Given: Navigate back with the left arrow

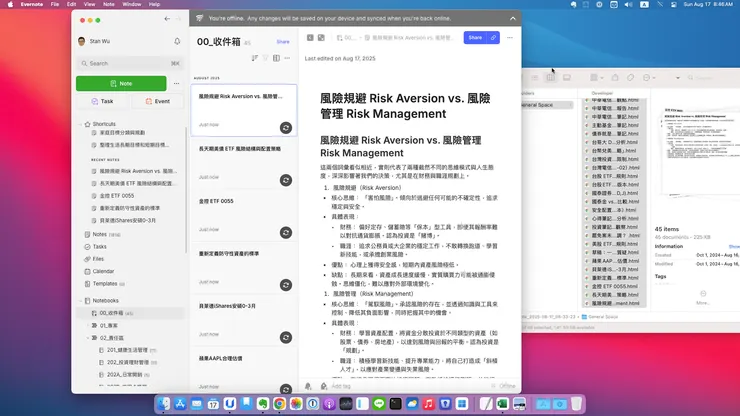Looking at the screenshot, I should click(x=167, y=19).
